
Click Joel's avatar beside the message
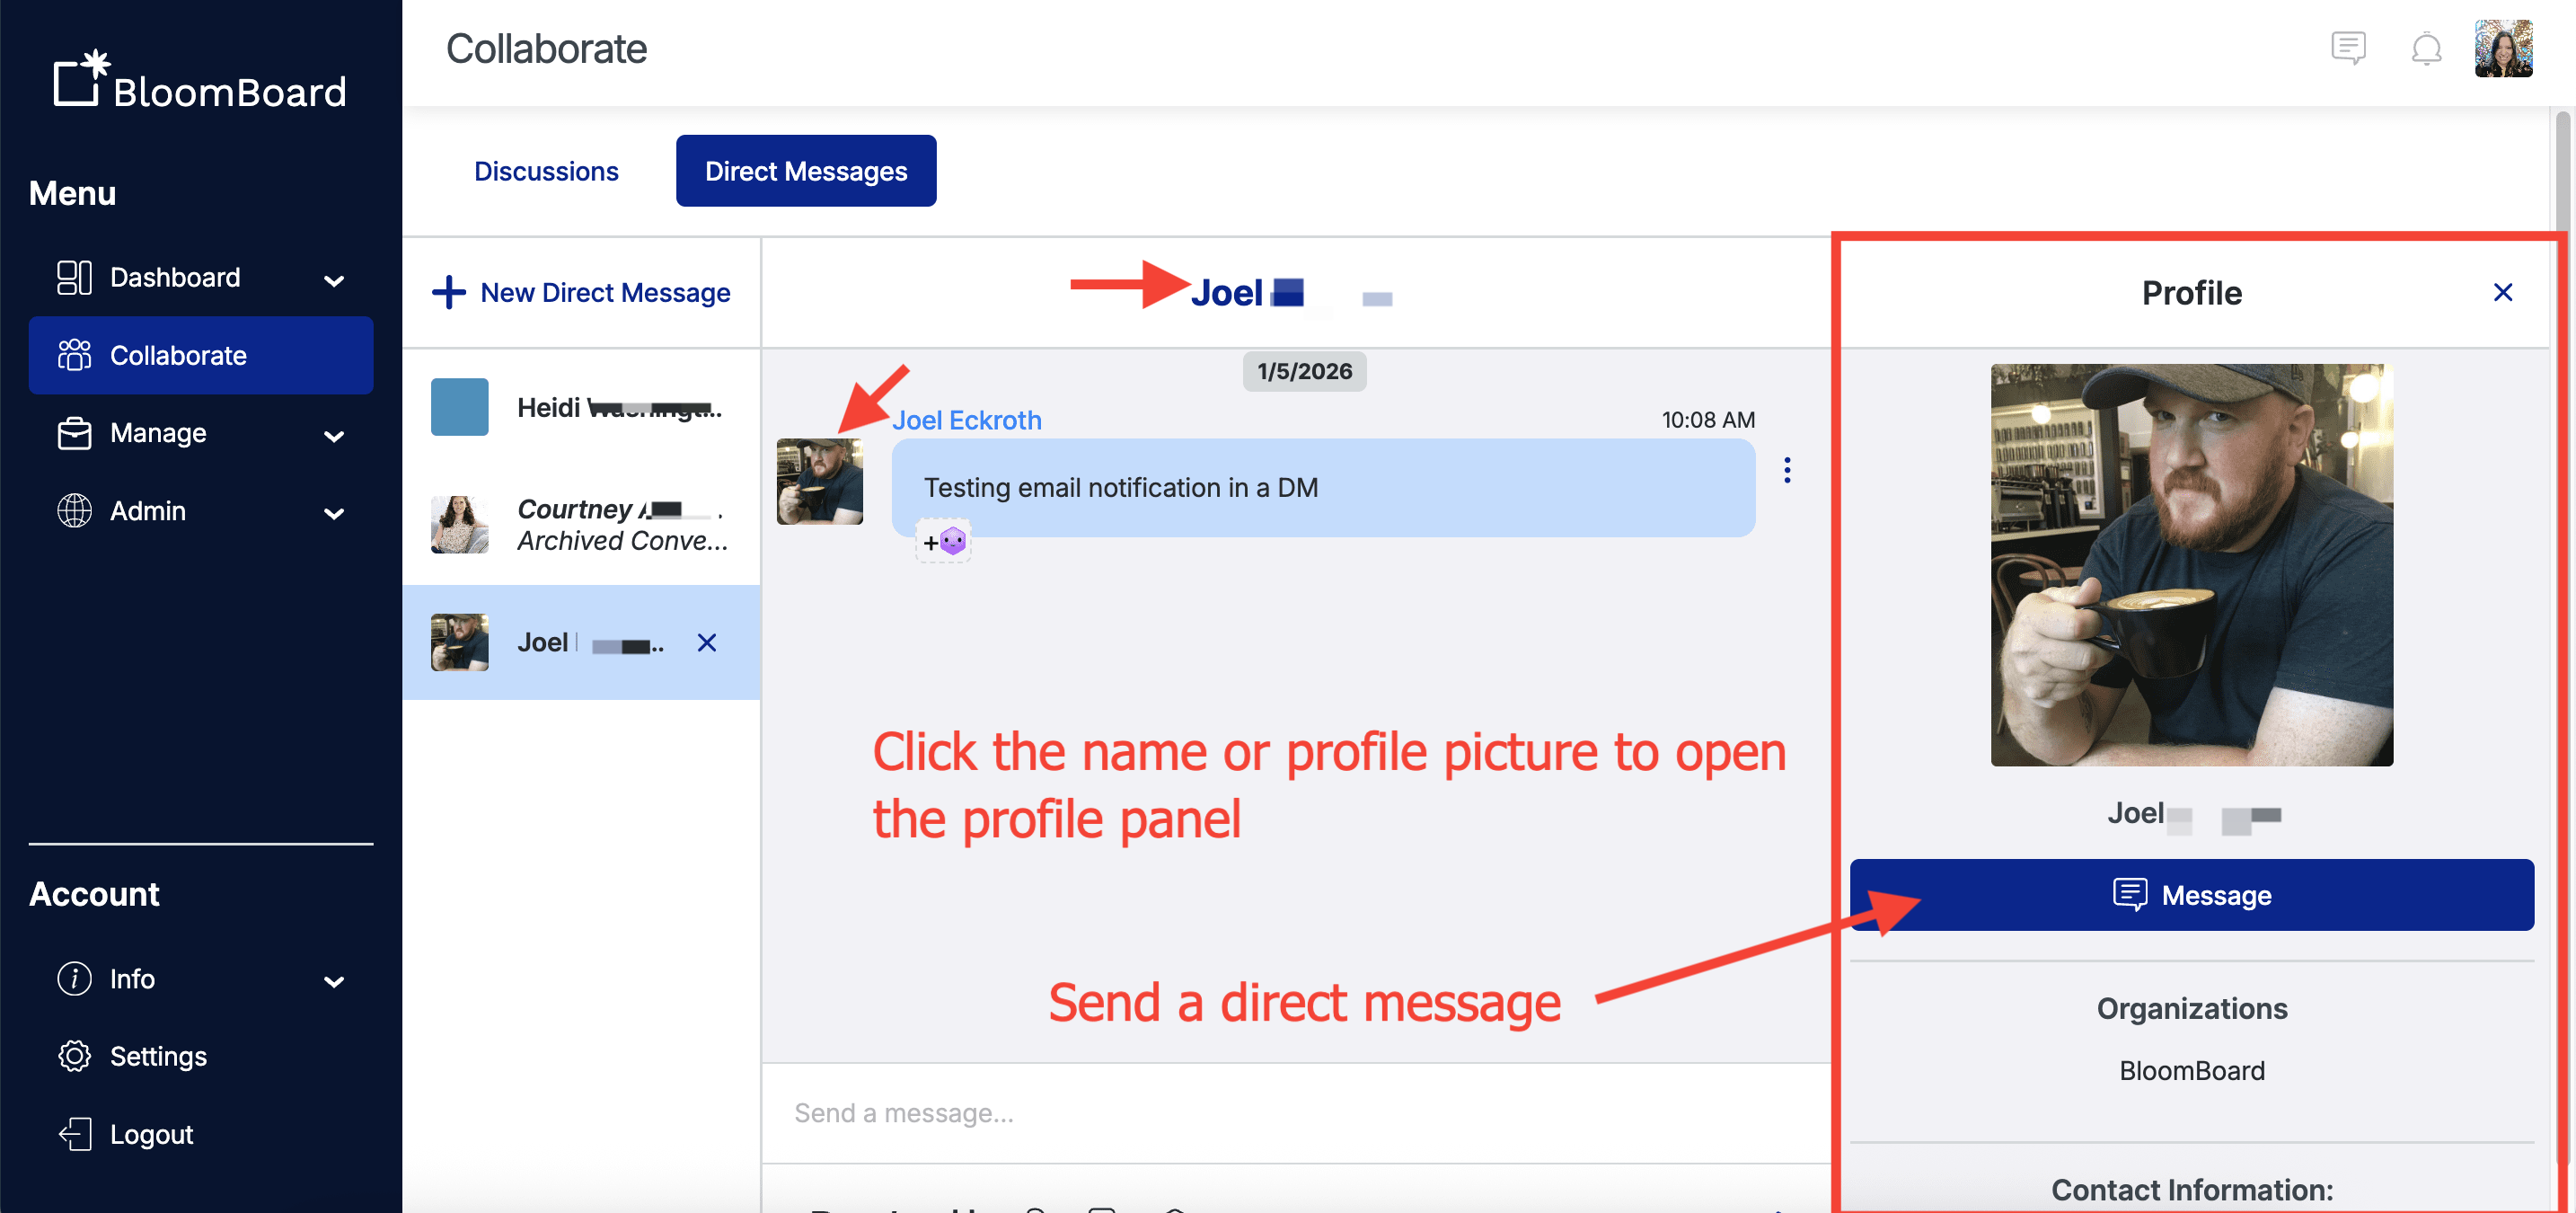820,482
